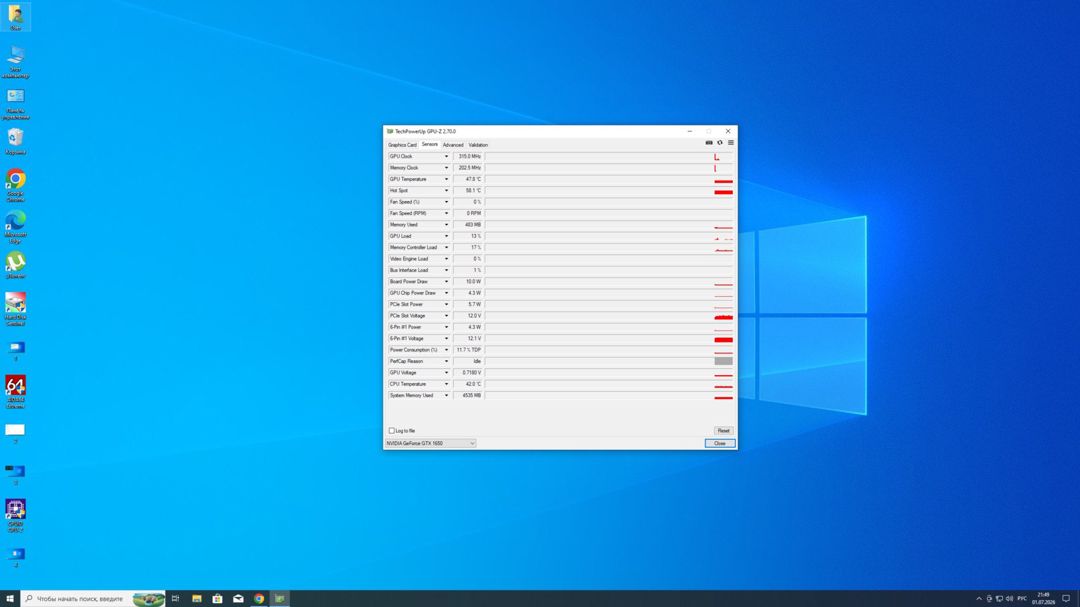Click the Reset button

(723, 431)
